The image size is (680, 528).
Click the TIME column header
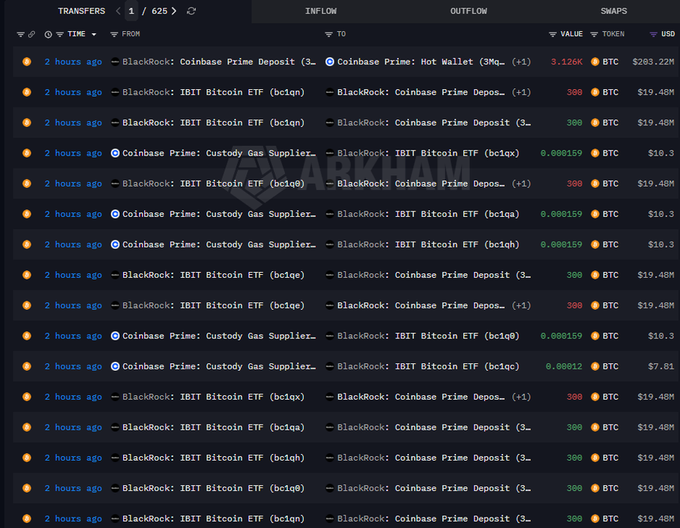pyautogui.click(x=76, y=34)
